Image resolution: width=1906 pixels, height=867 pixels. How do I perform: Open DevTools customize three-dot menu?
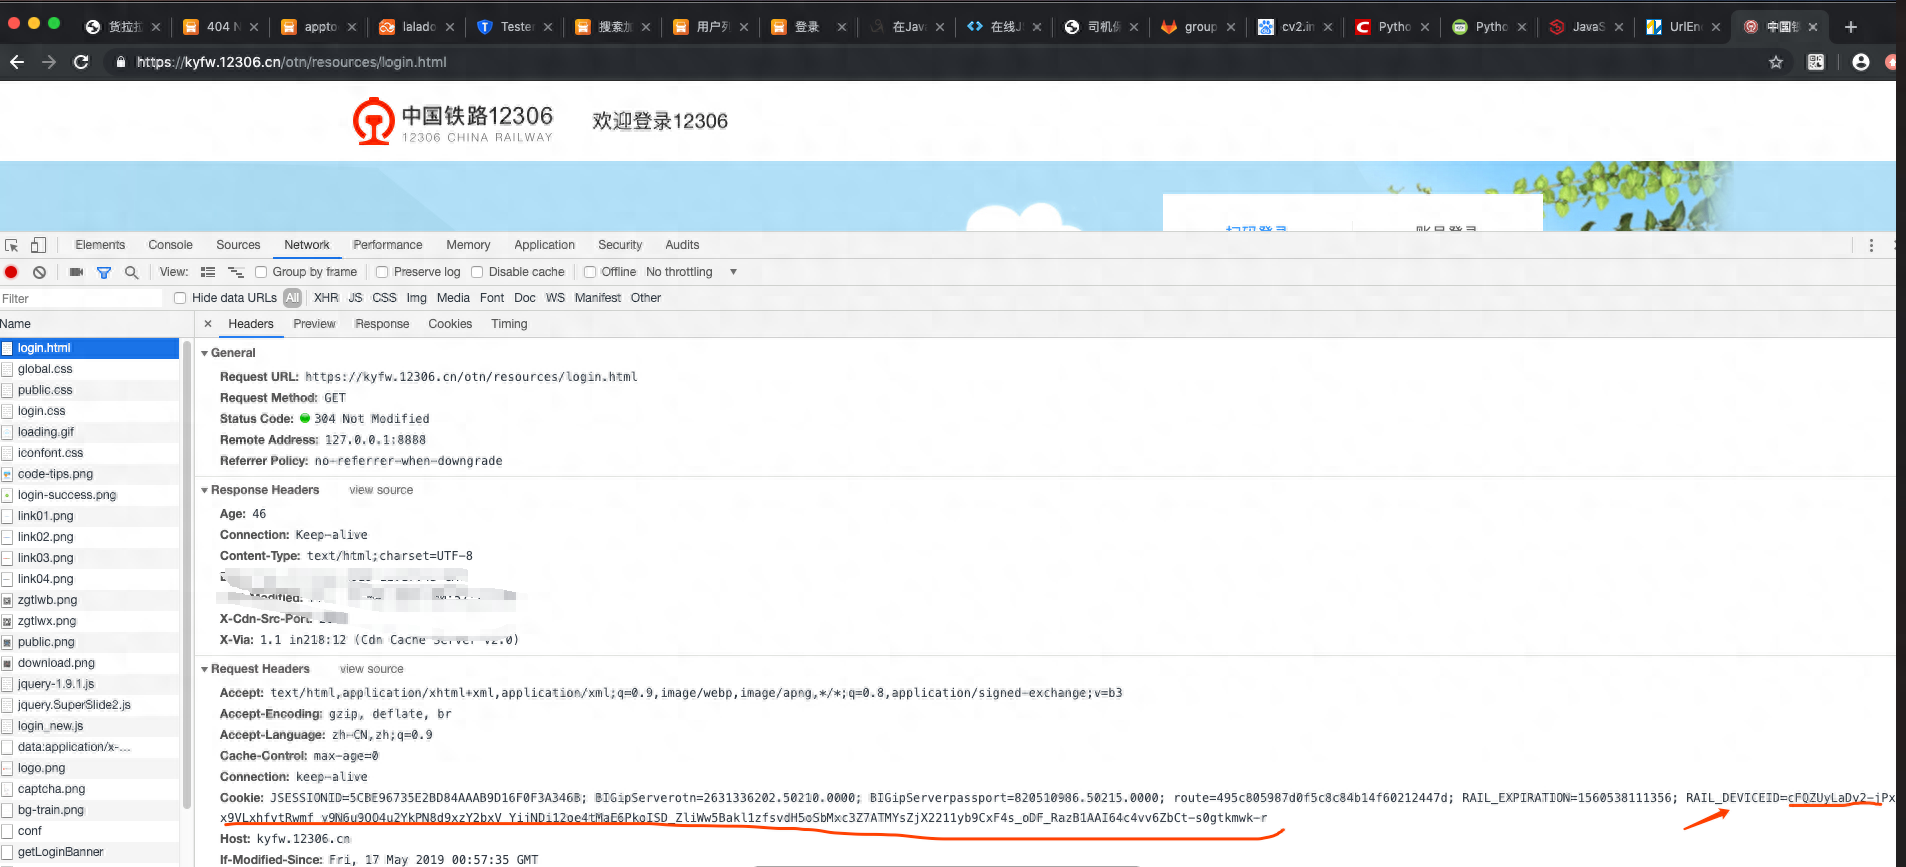(x=1871, y=245)
